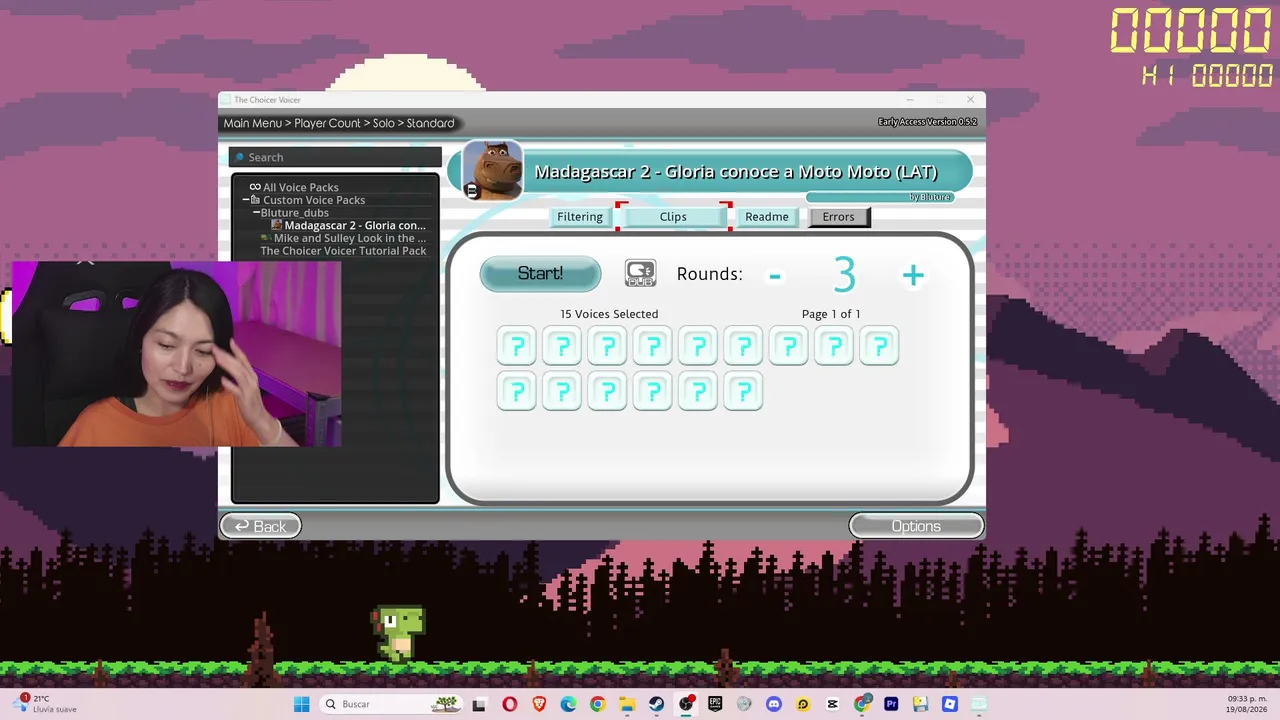Click the first voice tile in the bottom row
Viewport: 1280px width, 720px height.
coord(517,391)
